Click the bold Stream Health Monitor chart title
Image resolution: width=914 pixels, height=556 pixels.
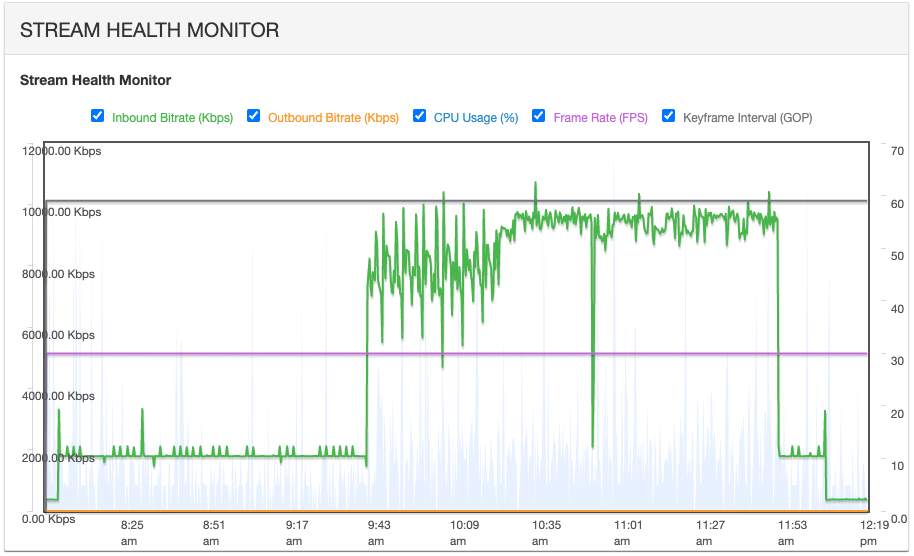[96, 80]
